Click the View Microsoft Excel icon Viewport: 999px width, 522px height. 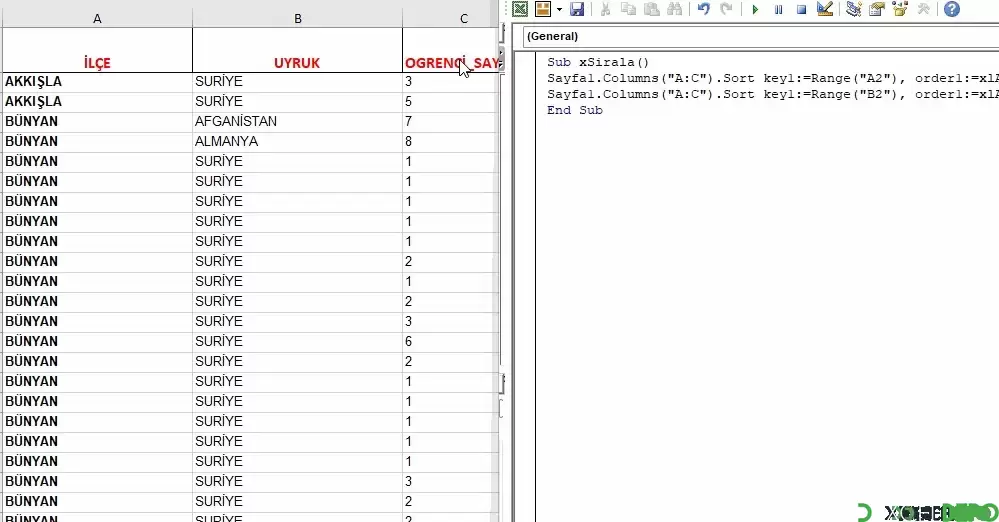coord(520,9)
